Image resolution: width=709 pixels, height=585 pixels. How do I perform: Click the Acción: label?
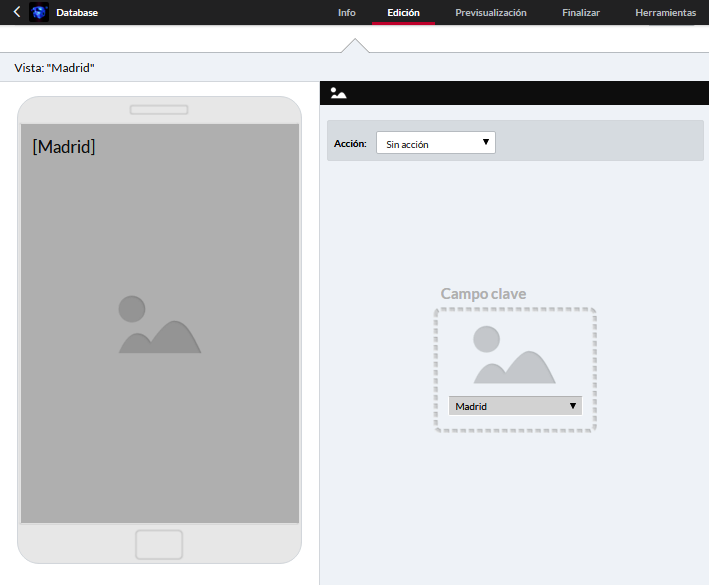click(x=350, y=144)
